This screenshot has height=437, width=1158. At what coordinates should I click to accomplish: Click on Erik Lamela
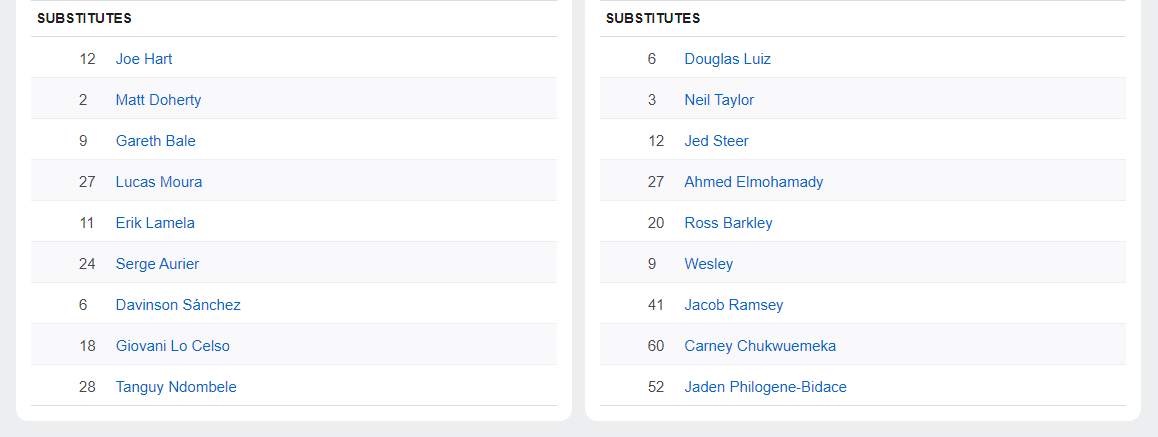[155, 223]
